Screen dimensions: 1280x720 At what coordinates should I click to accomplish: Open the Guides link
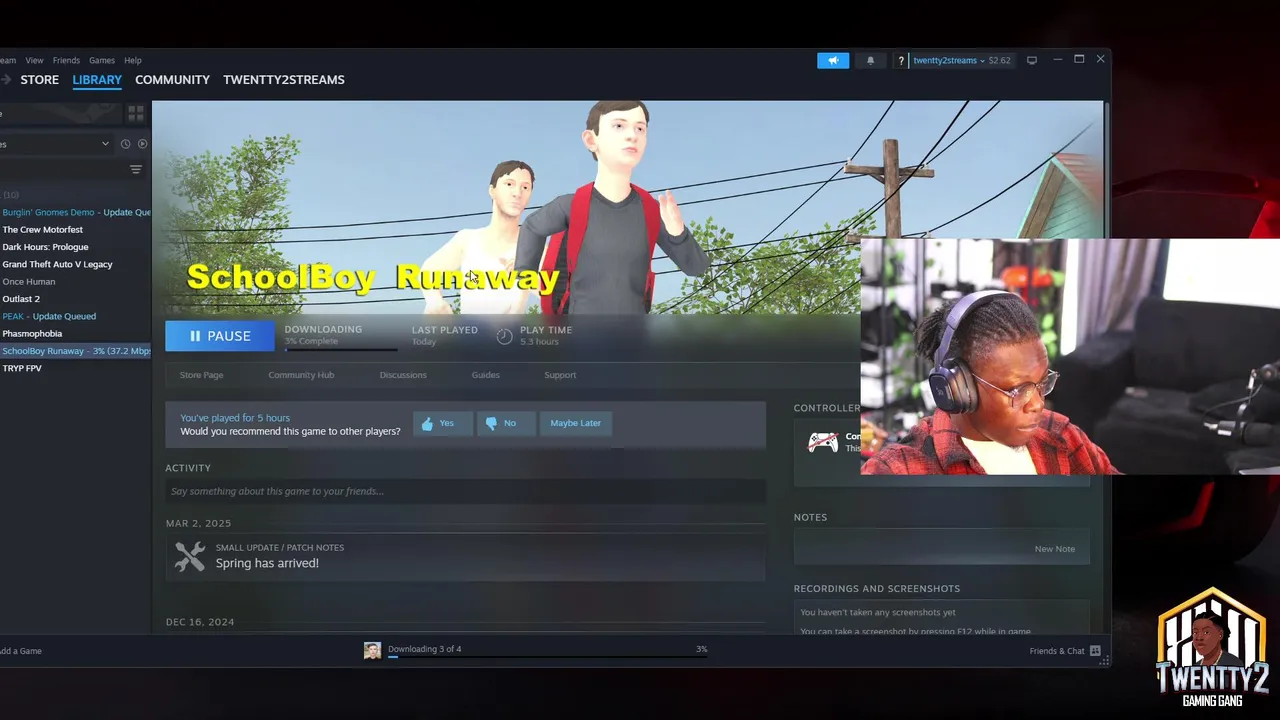click(x=485, y=375)
